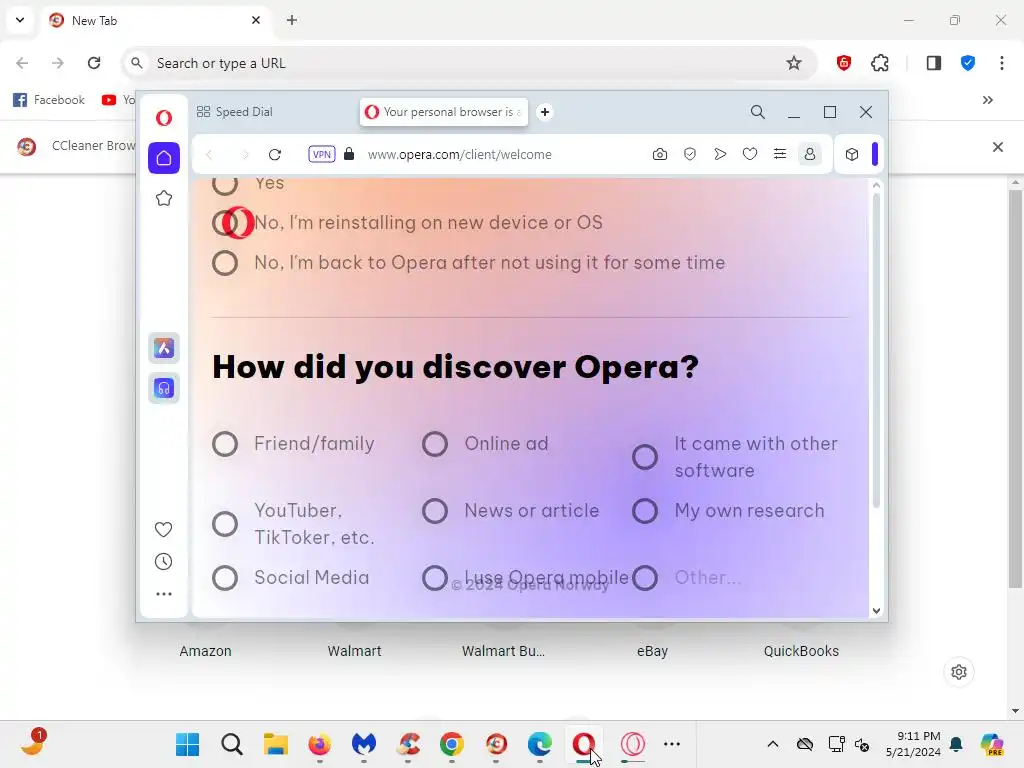This screenshot has height=768, width=1024.
Task: Close the New Tab tab in background browser
Action: 256,20
